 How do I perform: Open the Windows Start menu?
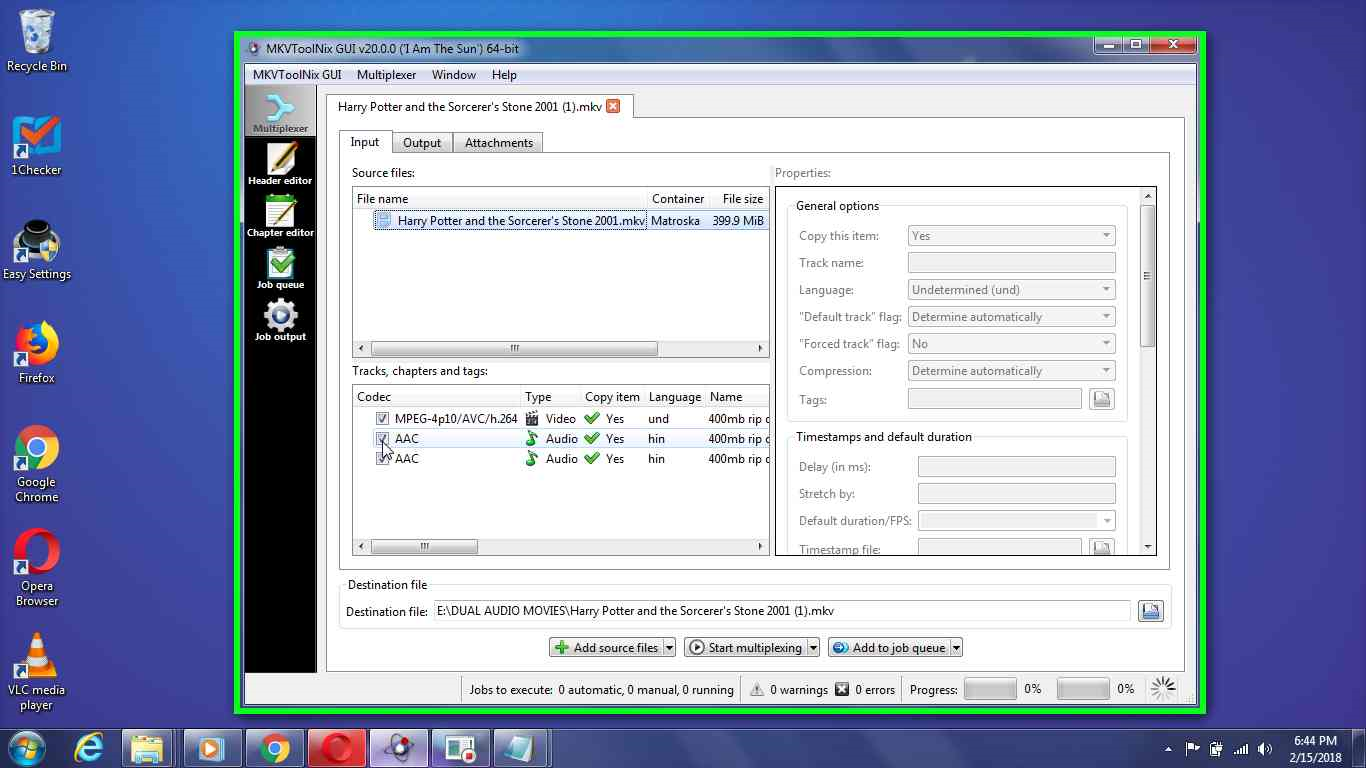coord(27,748)
